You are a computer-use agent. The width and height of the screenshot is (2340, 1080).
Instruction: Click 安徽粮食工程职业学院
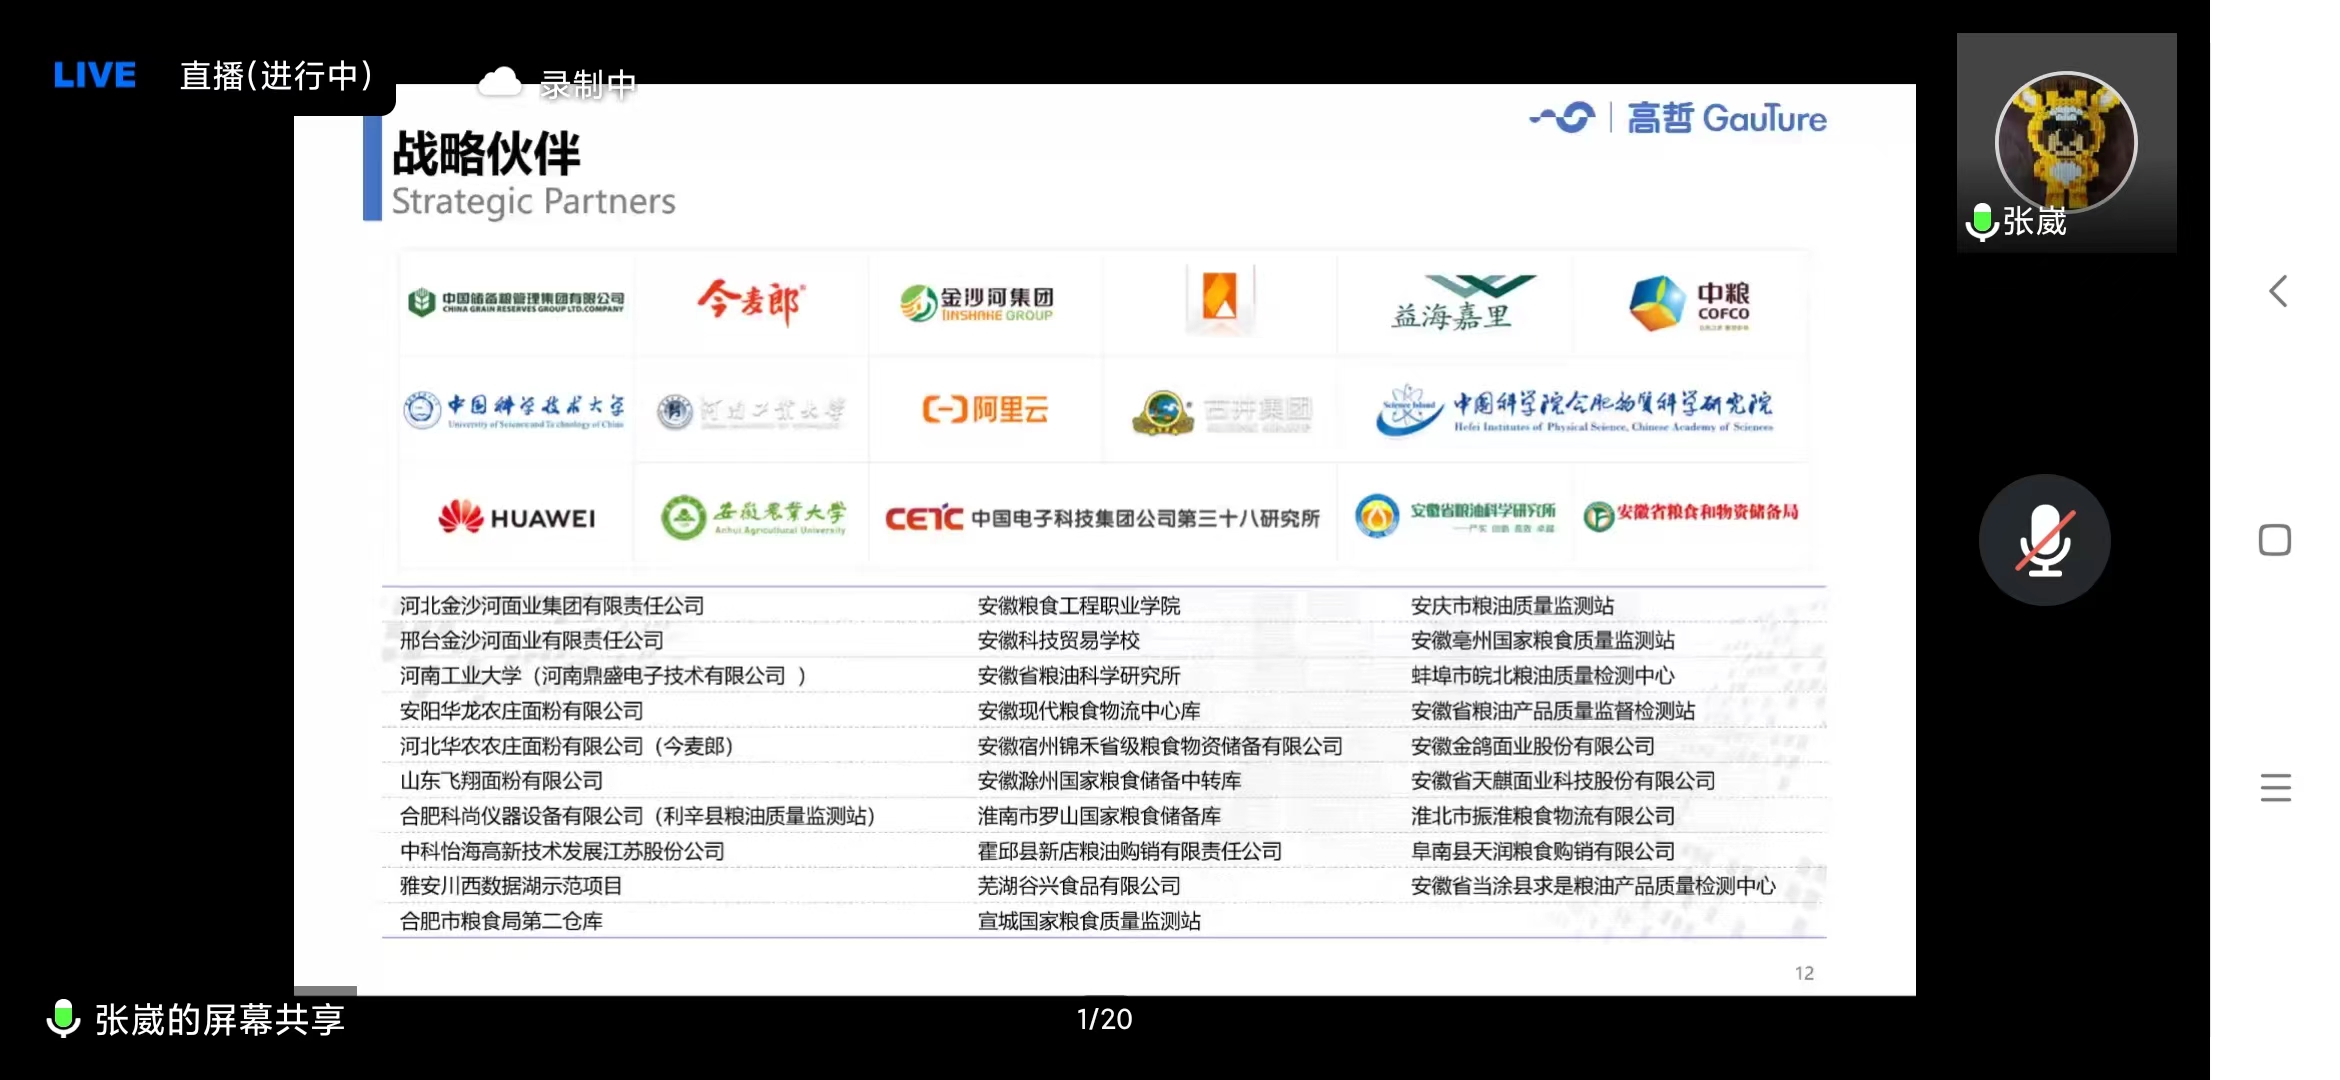coord(1079,606)
